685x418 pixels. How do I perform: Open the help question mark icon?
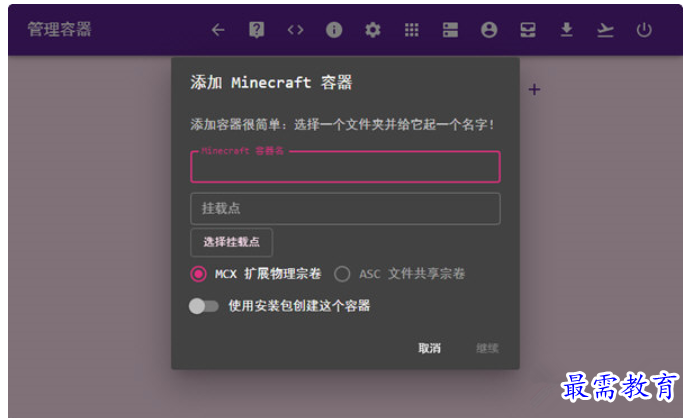click(256, 30)
